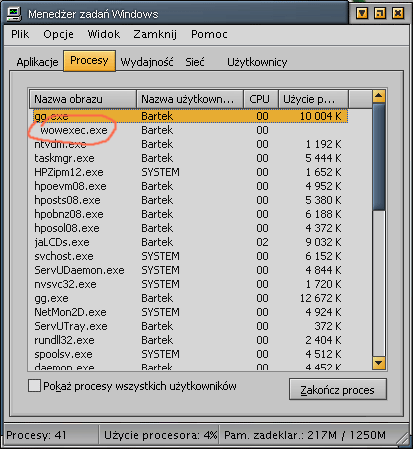Close the Menedżer zadań Windows window
The width and height of the screenshot is (413, 449).
click(x=398, y=13)
